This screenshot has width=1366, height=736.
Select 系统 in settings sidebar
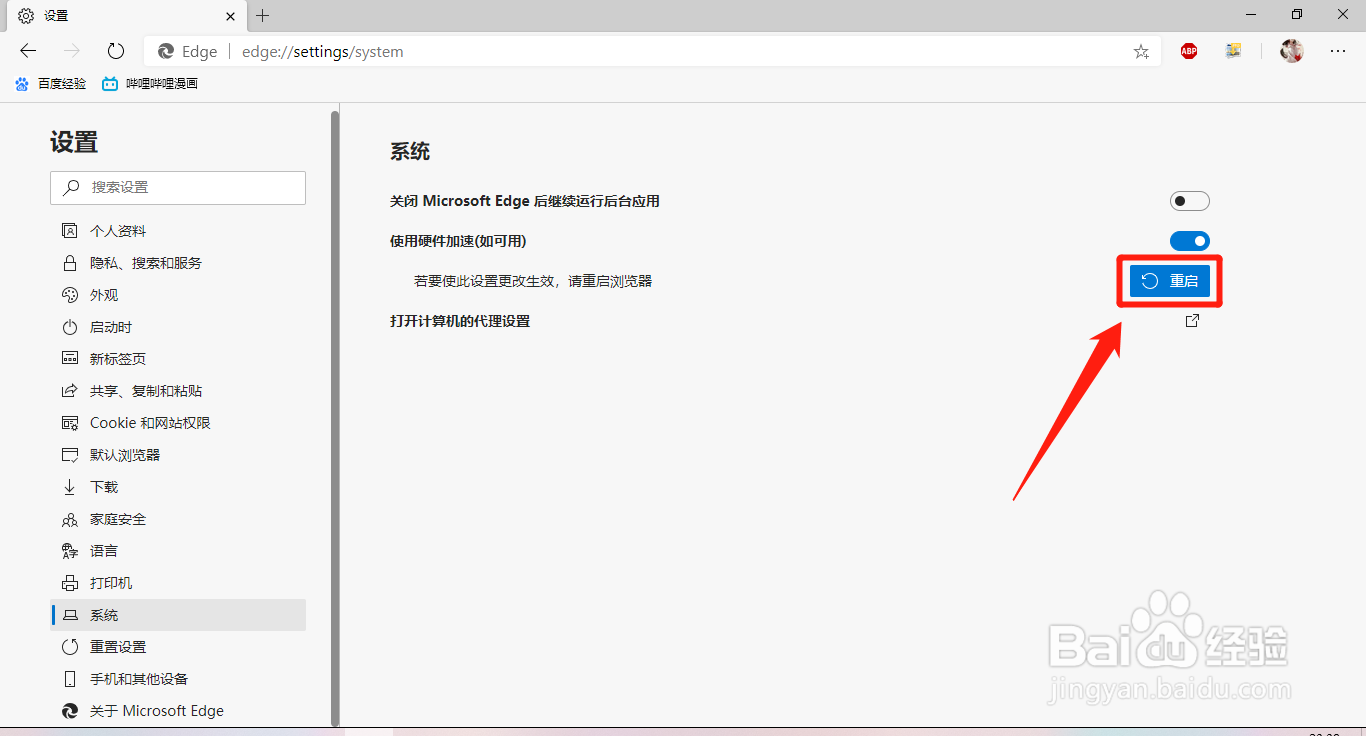pos(178,615)
